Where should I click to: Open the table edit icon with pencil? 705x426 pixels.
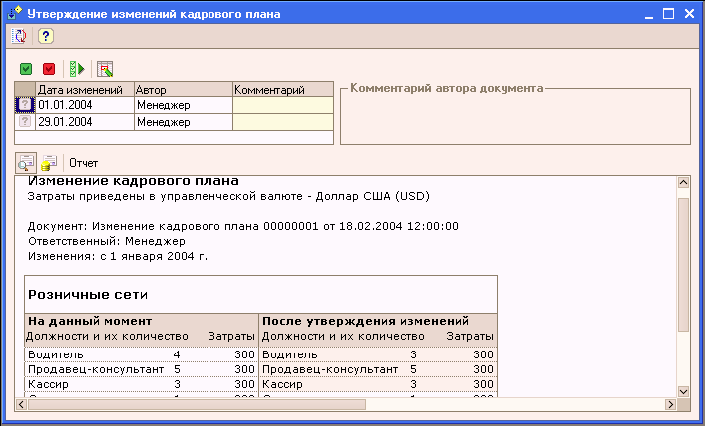point(104,69)
